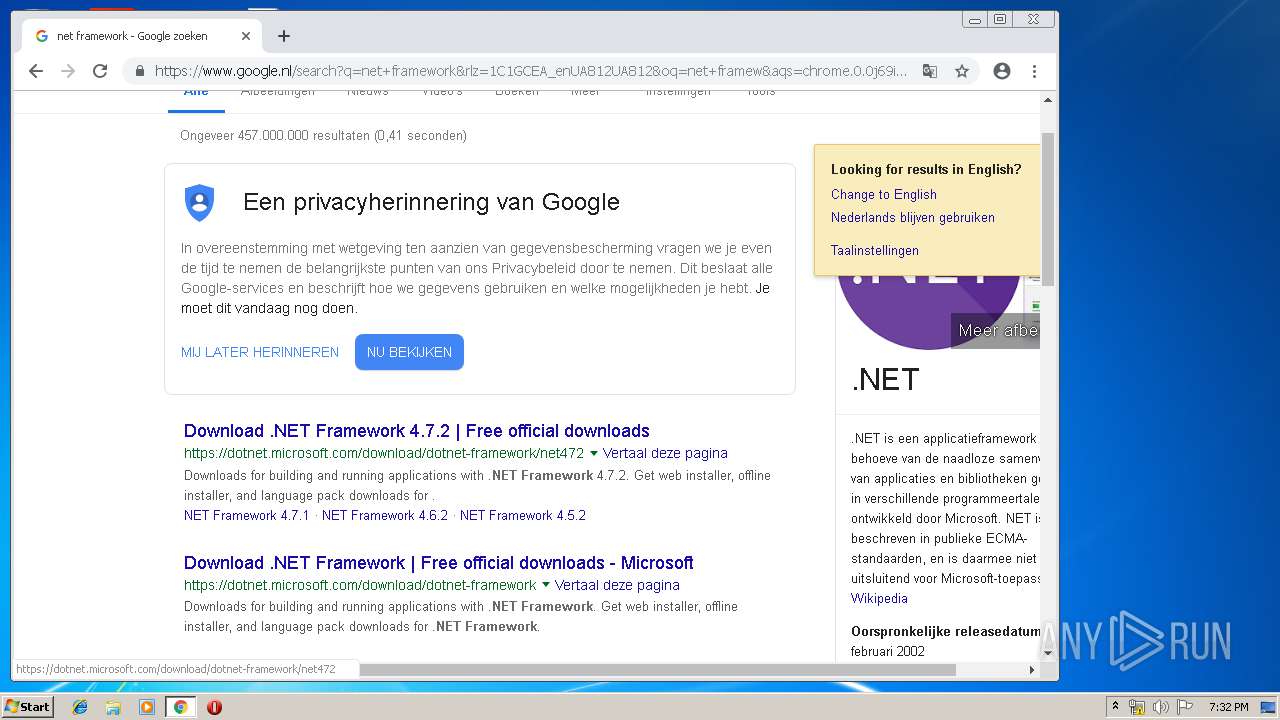Click the scroll down arrow
Viewport: 1280px width, 720px height.
point(1048,653)
